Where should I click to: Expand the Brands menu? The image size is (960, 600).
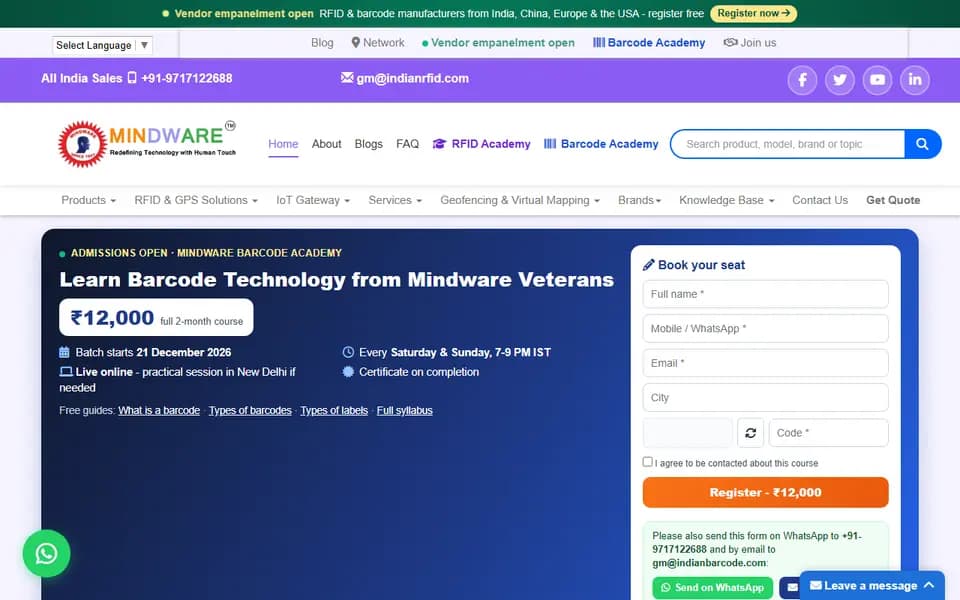[x=639, y=200]
